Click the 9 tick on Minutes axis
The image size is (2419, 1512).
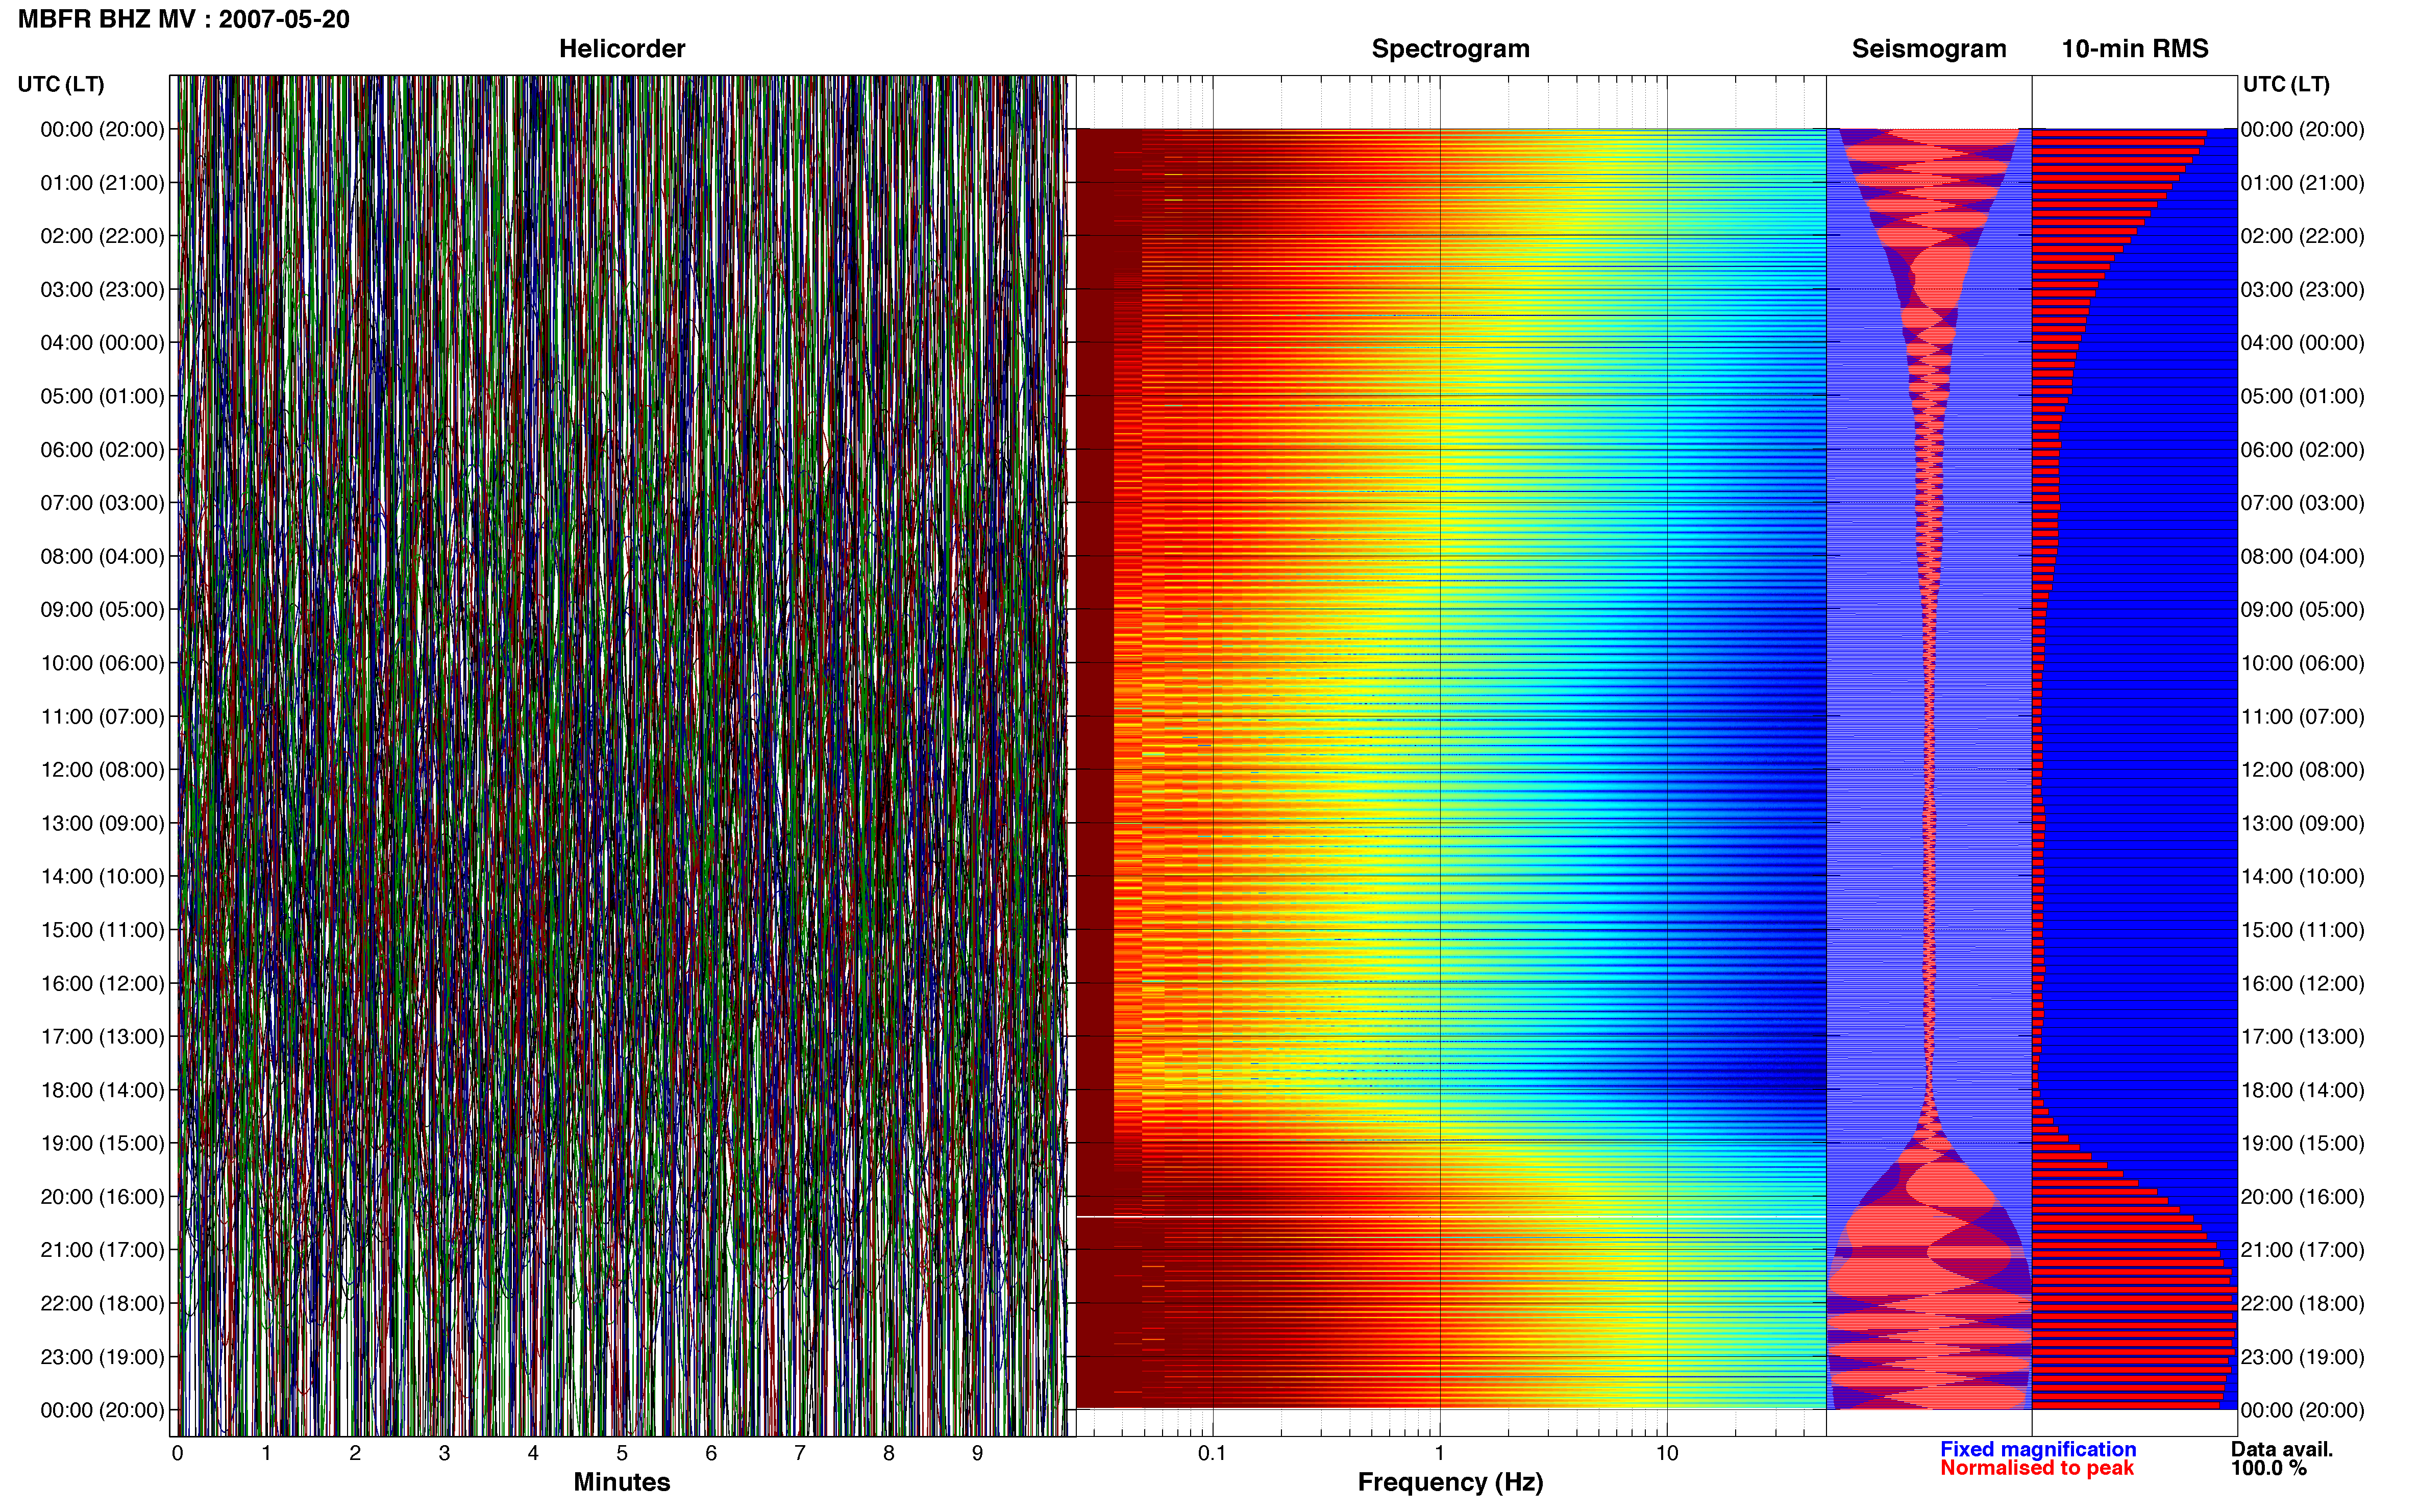point(977,1453)
